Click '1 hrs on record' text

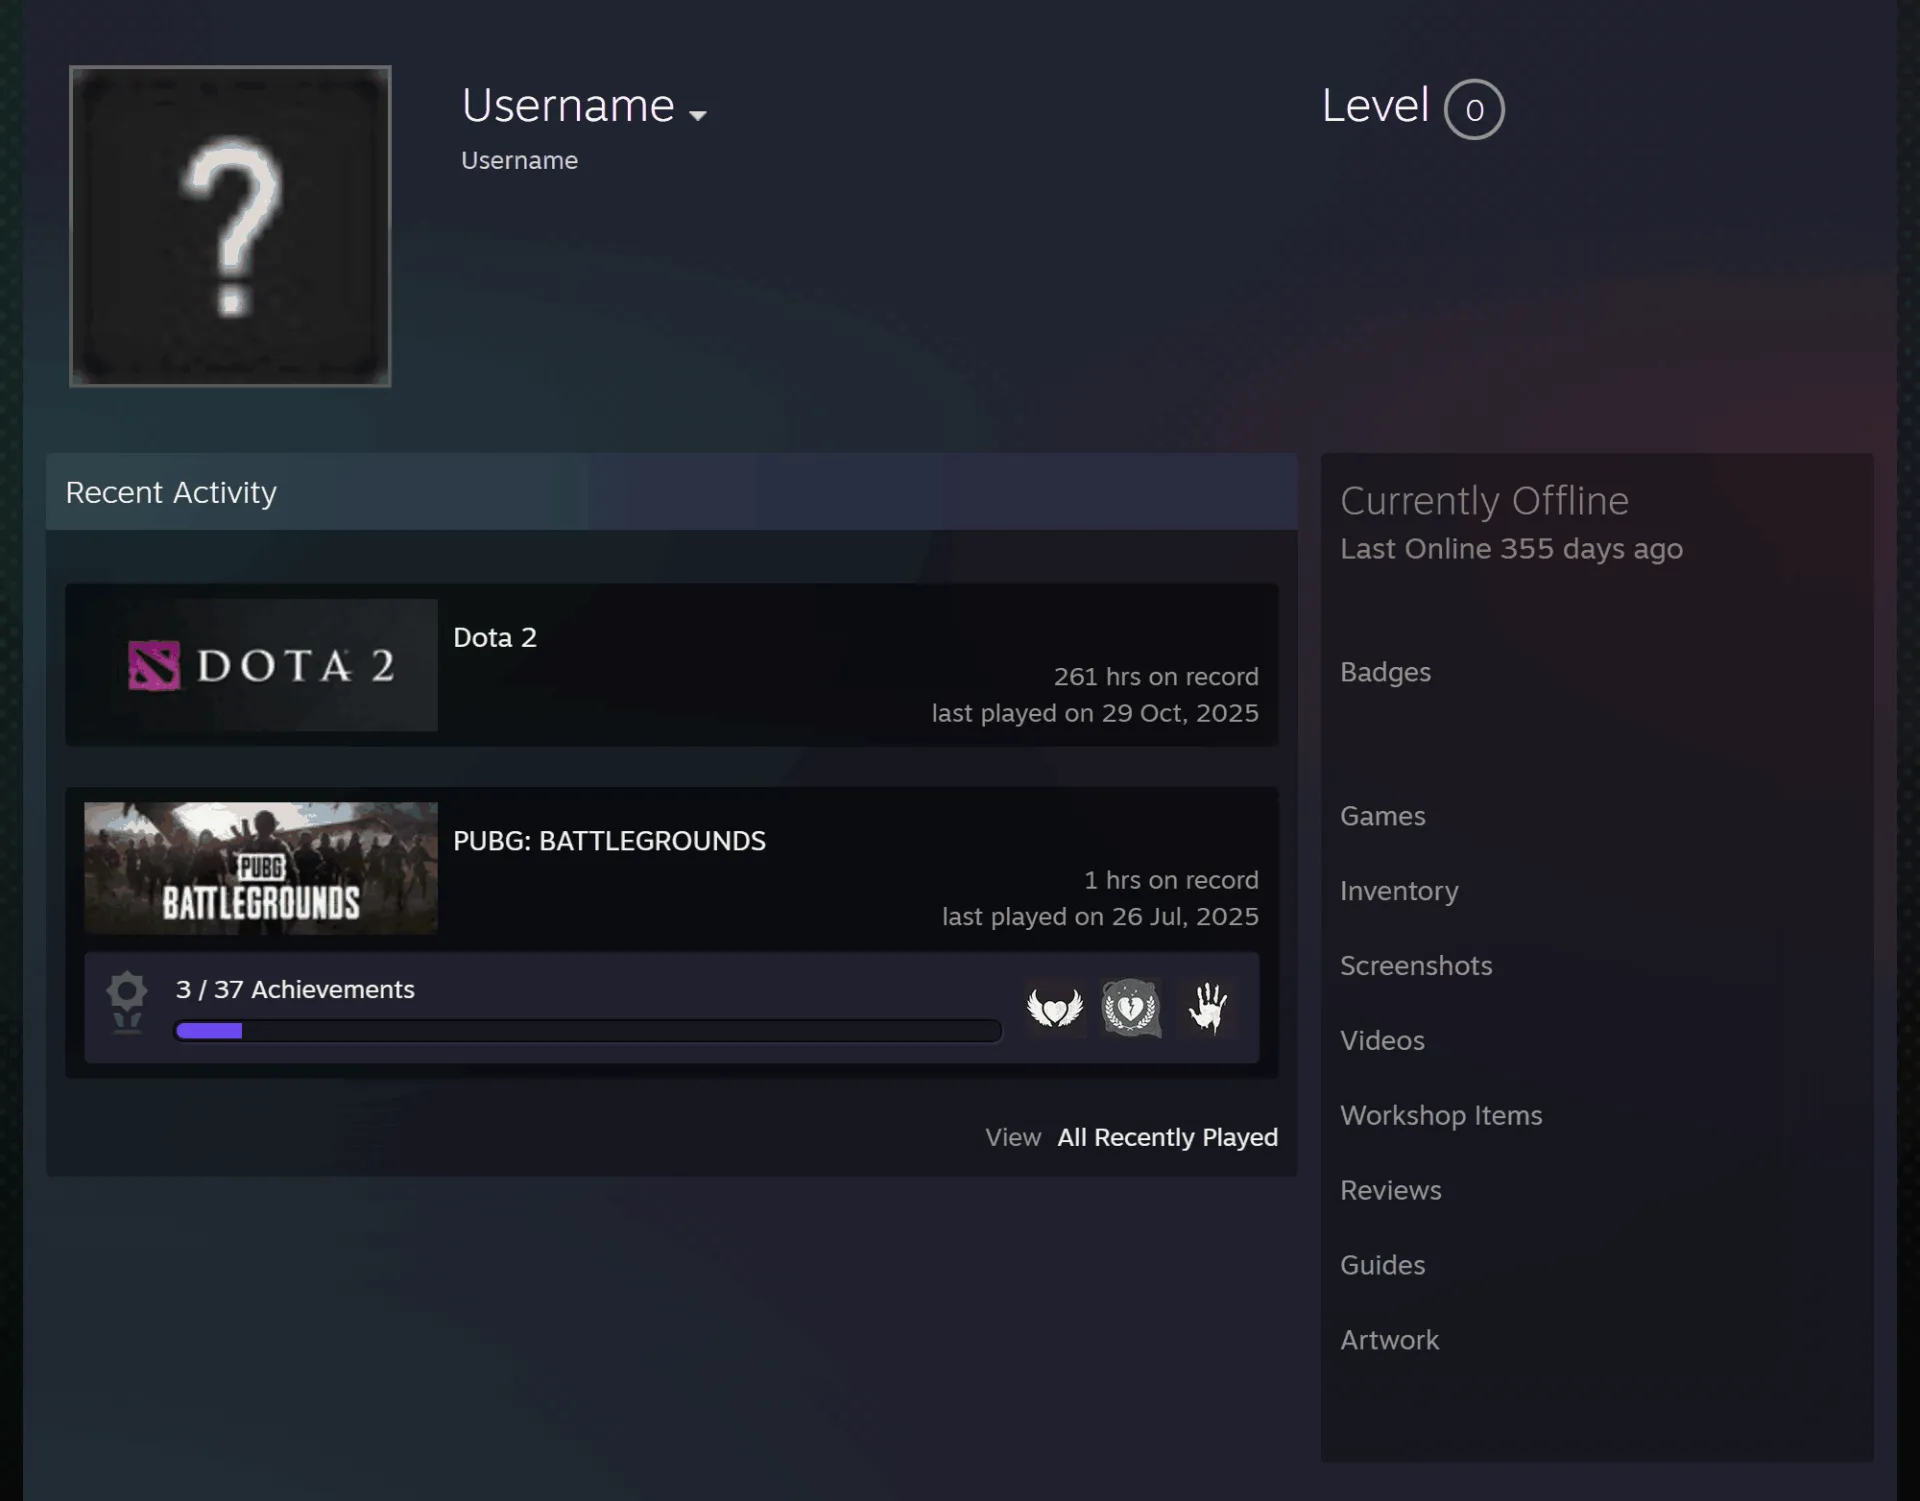(1171, 880)
